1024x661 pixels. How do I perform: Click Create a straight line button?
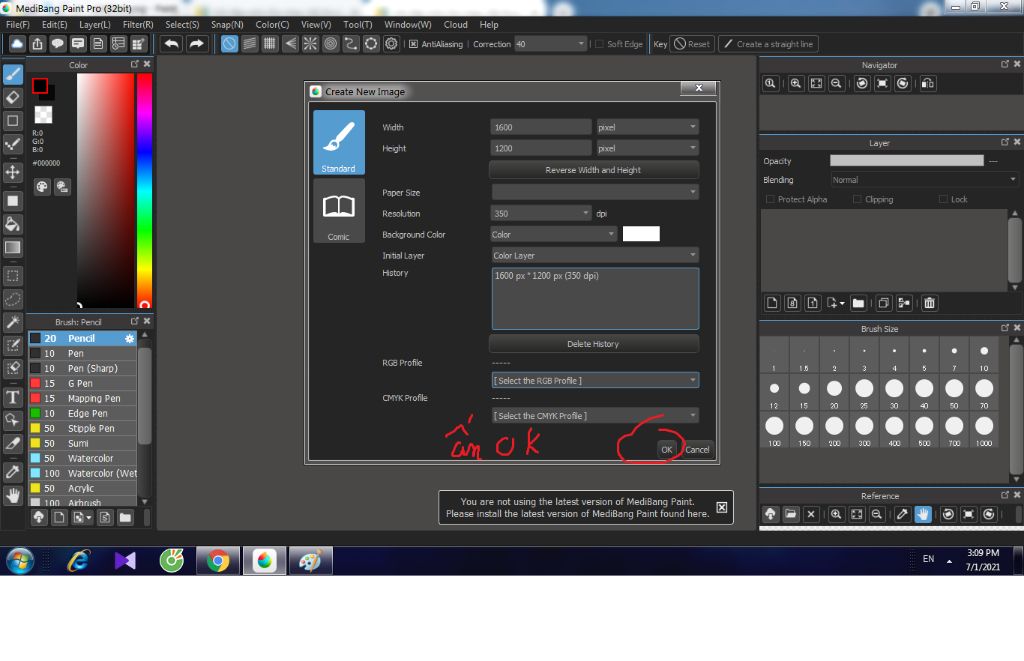769,44
